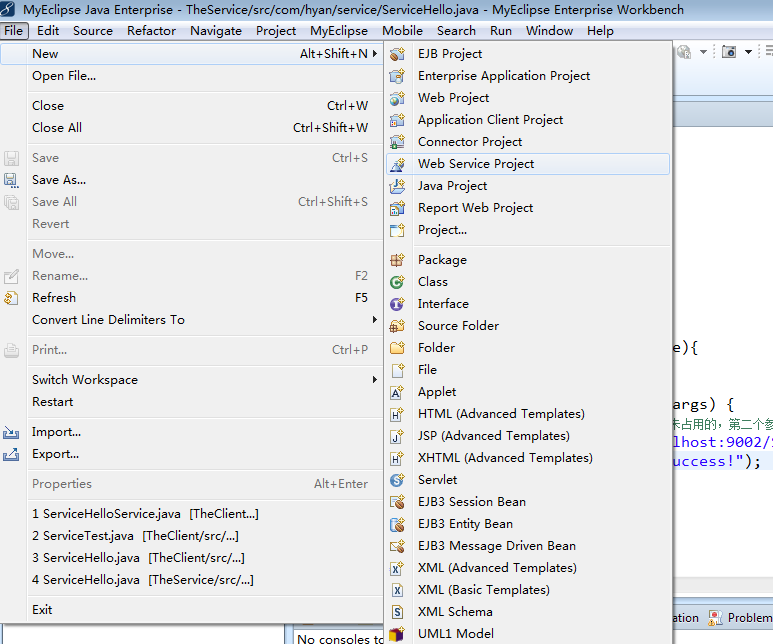The width and height of the screenshot is (773, 644).
Task: Click the Enterprise Application Project icon
Action: pyautogui.click(x=397, y=76)
